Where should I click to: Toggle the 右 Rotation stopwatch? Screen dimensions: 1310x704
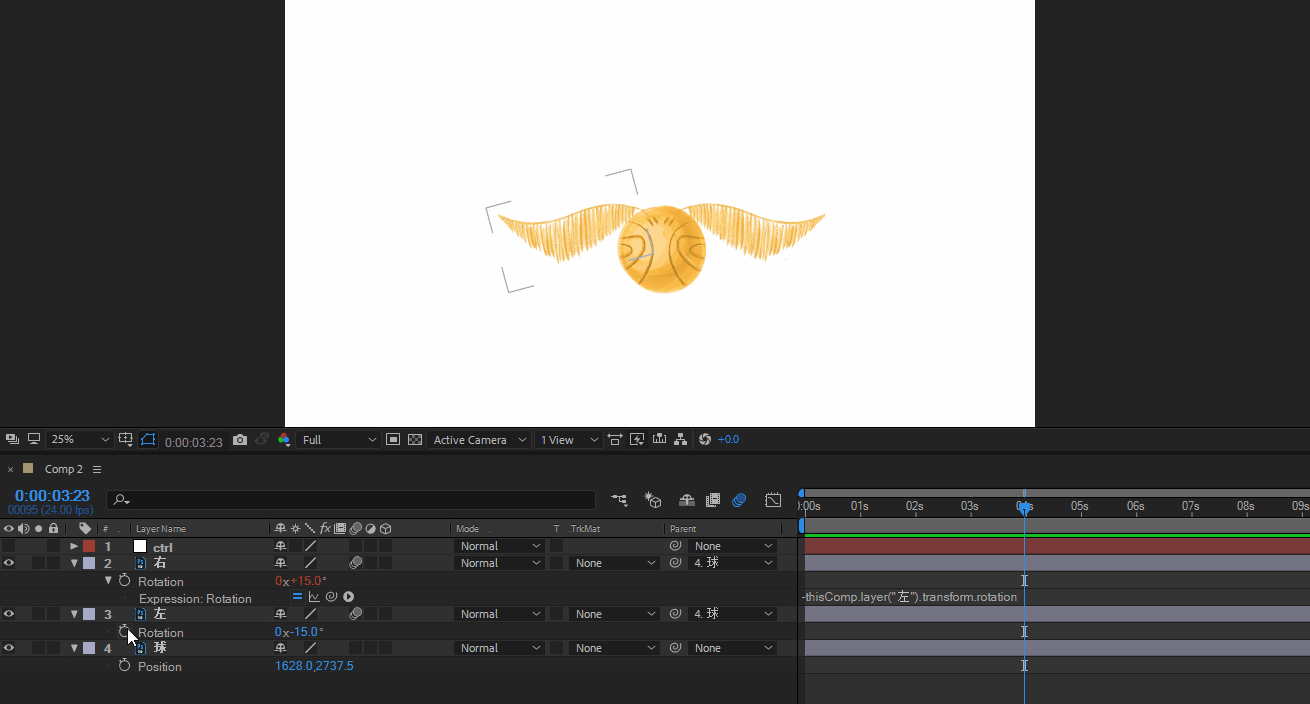[124, 581]
